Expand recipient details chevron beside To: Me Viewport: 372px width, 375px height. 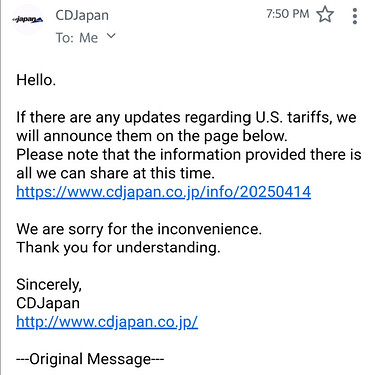[111, 36]
